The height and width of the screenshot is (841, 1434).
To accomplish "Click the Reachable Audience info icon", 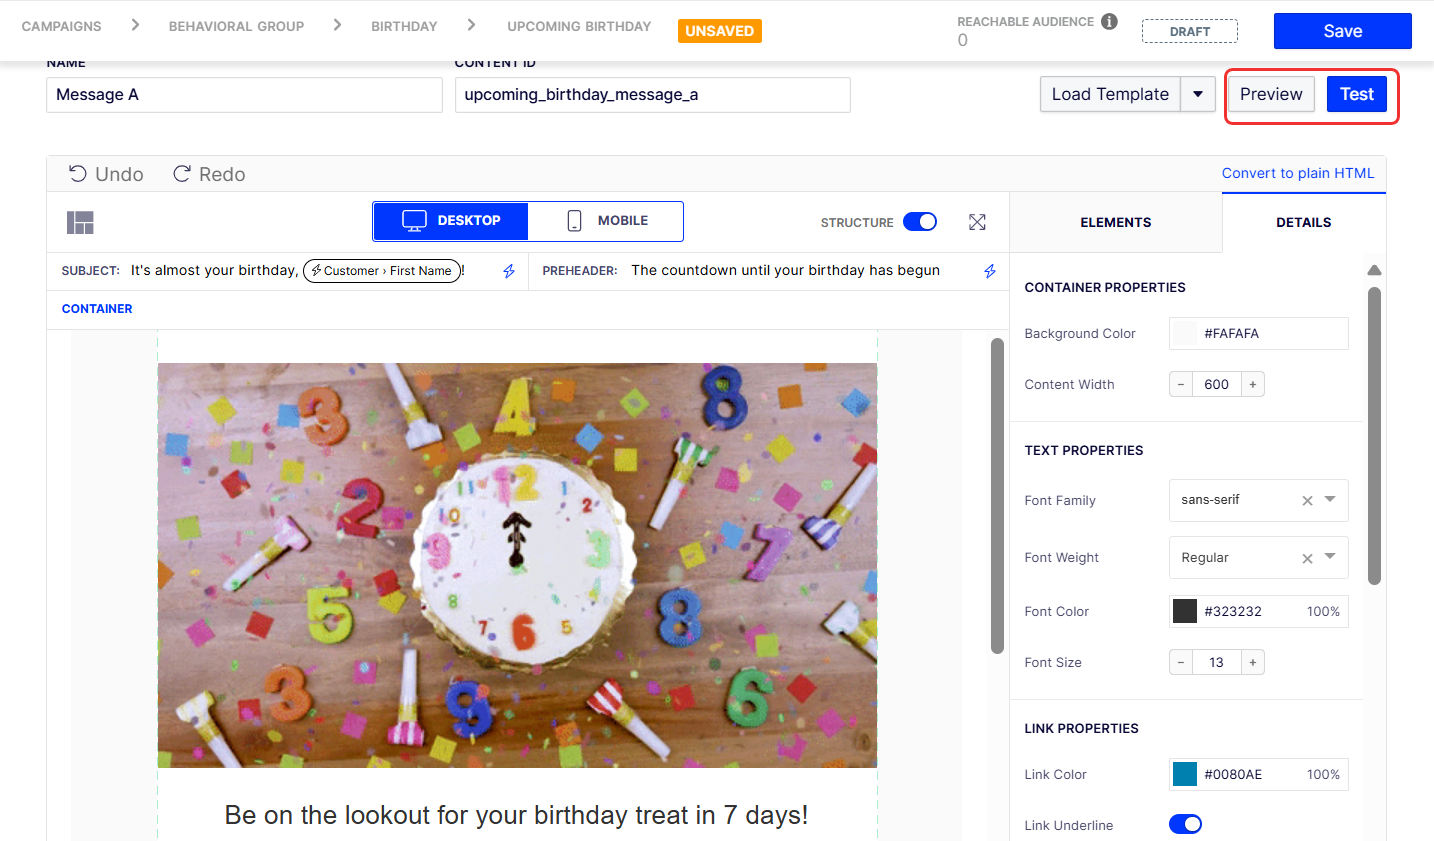I will (x=1109, y=21).
